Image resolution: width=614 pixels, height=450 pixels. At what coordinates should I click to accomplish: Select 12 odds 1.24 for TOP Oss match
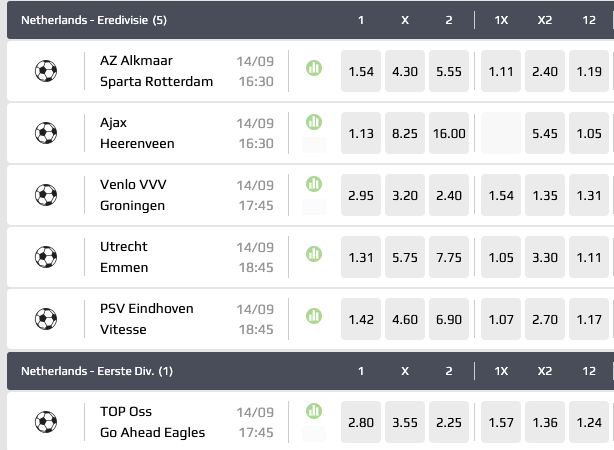[x=590, y=422]
